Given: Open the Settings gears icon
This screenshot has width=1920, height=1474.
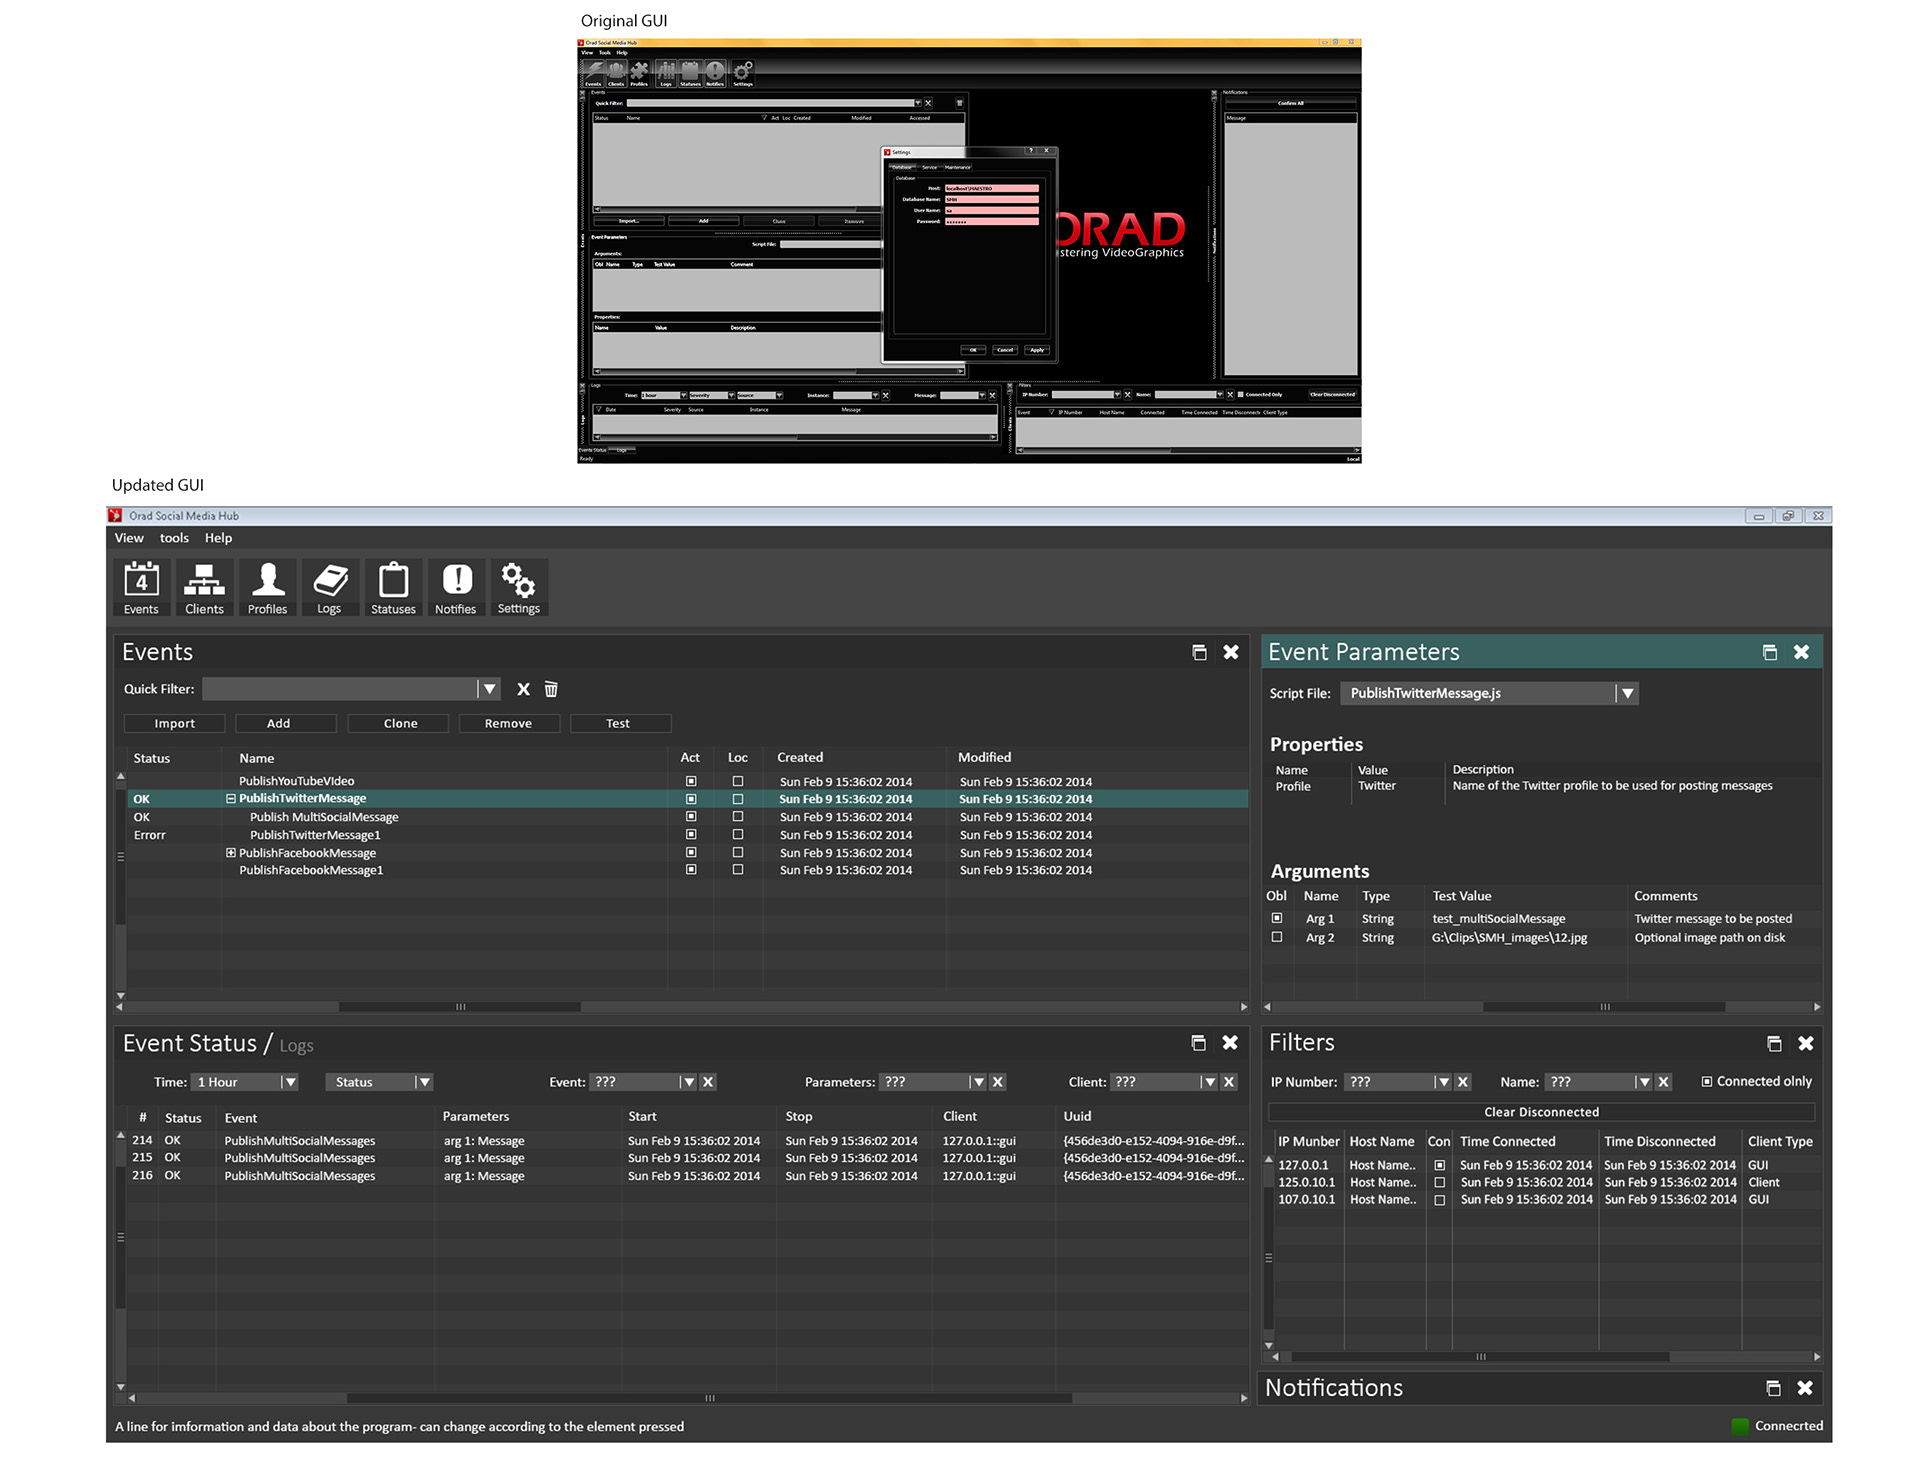Looking at the screenshot, I should coord(518,587).
